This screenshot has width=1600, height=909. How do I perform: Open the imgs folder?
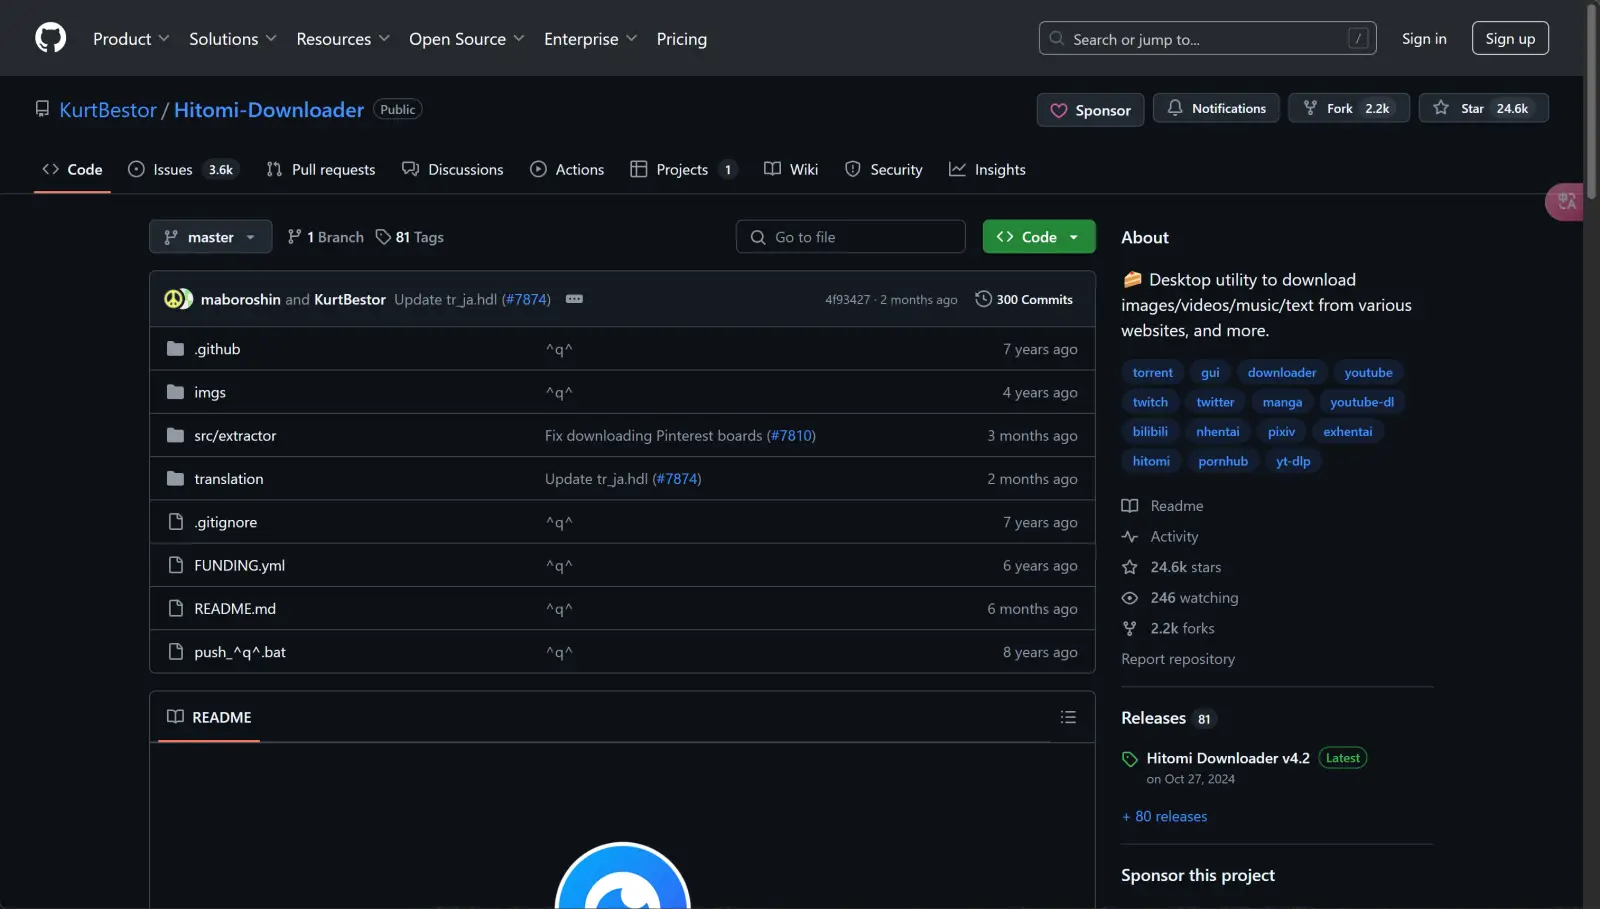[x=210, y=392]
